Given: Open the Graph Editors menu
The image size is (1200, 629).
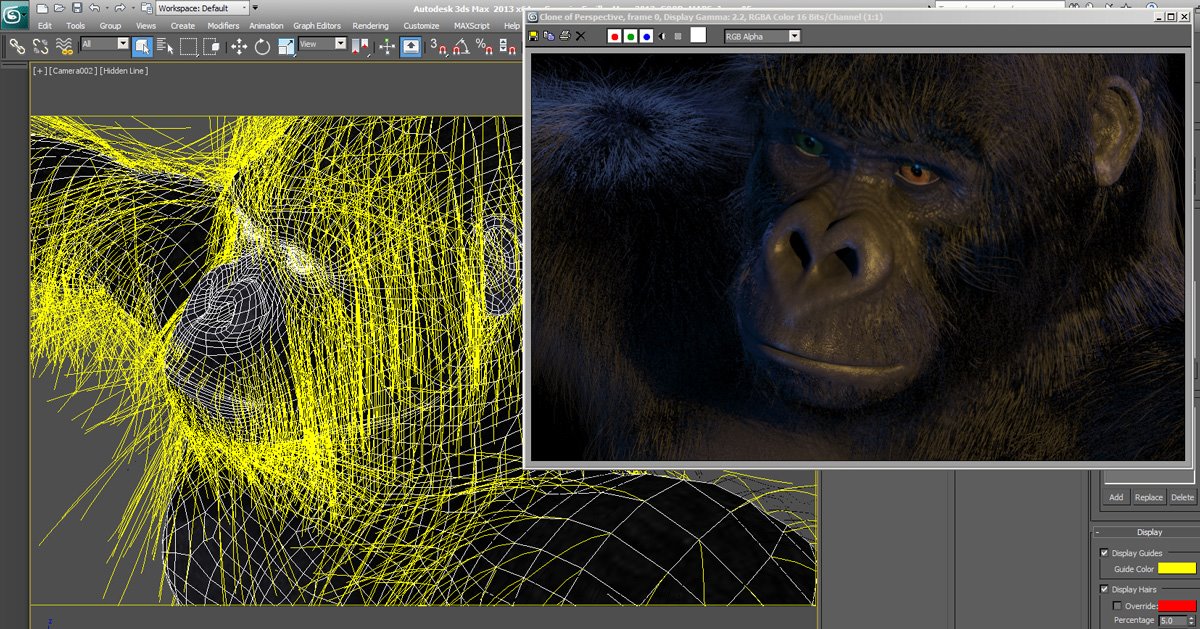Looking at the screenshot, I should [x=317, y=26].
